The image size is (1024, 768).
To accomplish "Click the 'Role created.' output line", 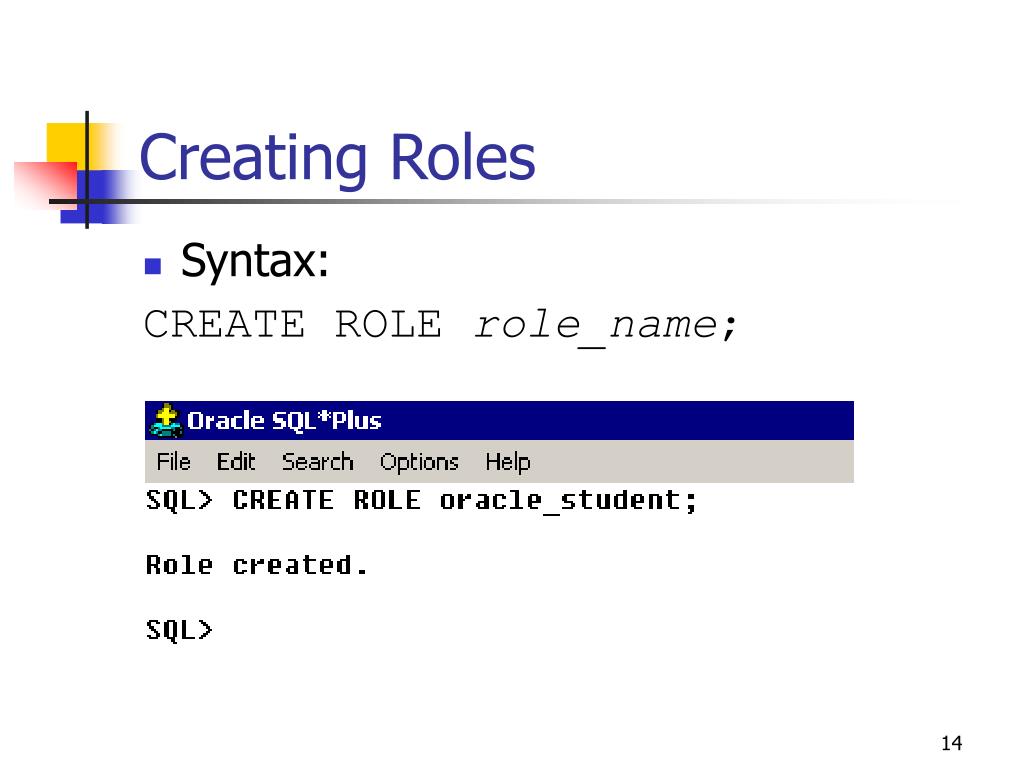I will tap(257, 565).
